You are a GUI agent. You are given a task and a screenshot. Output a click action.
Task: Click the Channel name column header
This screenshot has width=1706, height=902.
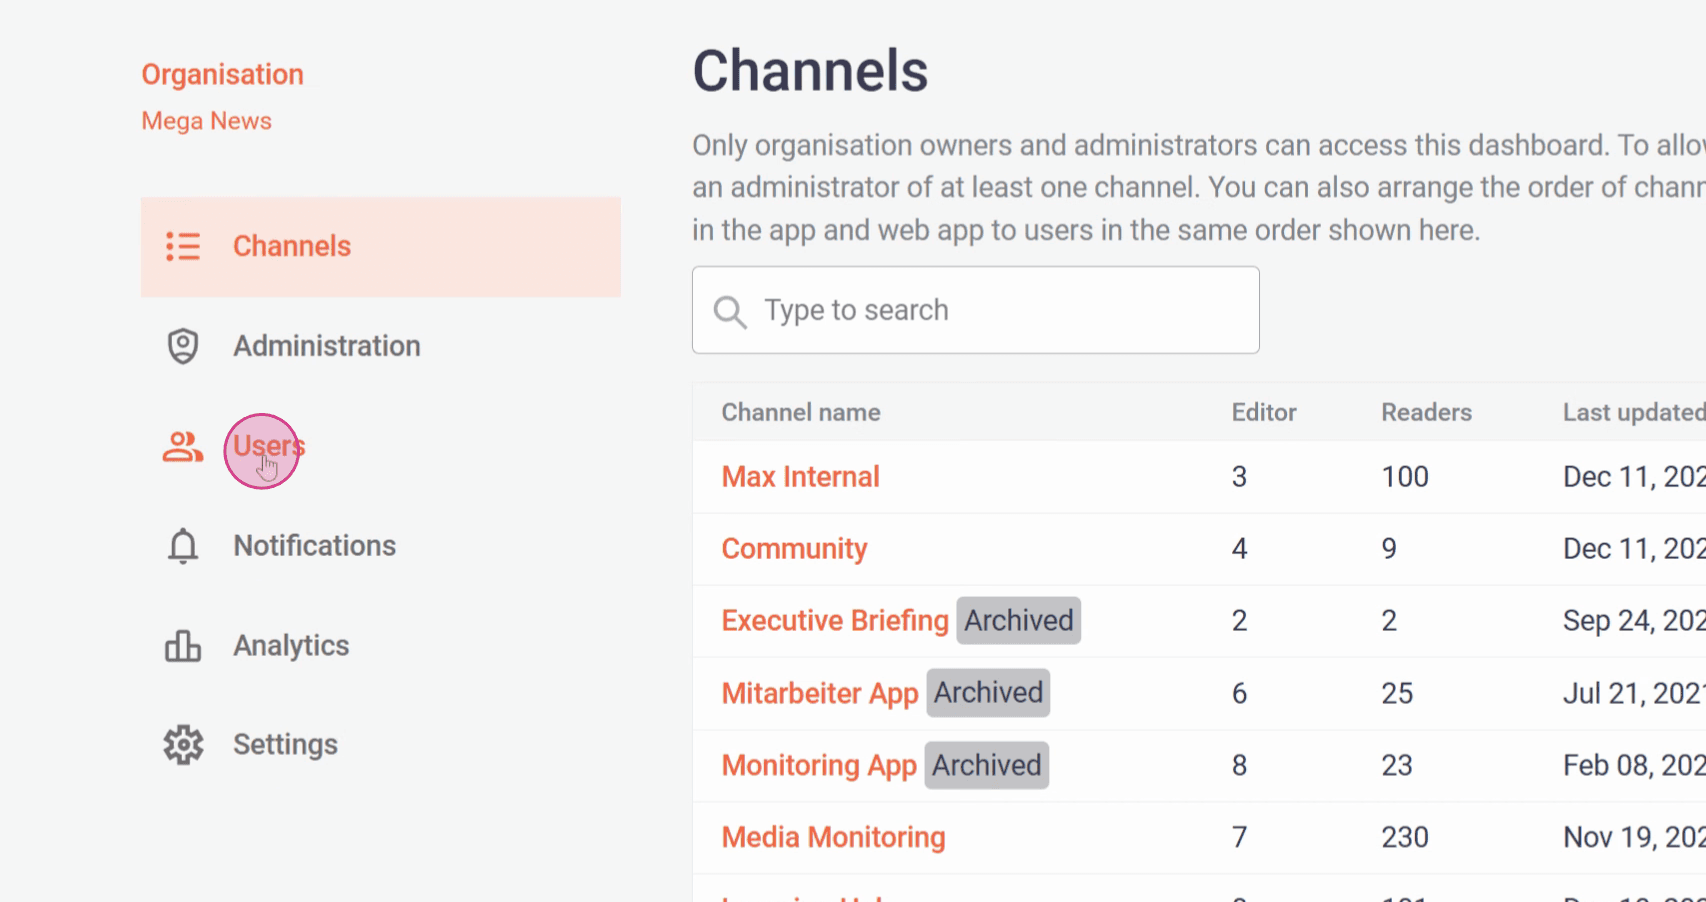(x=800, y=412)
